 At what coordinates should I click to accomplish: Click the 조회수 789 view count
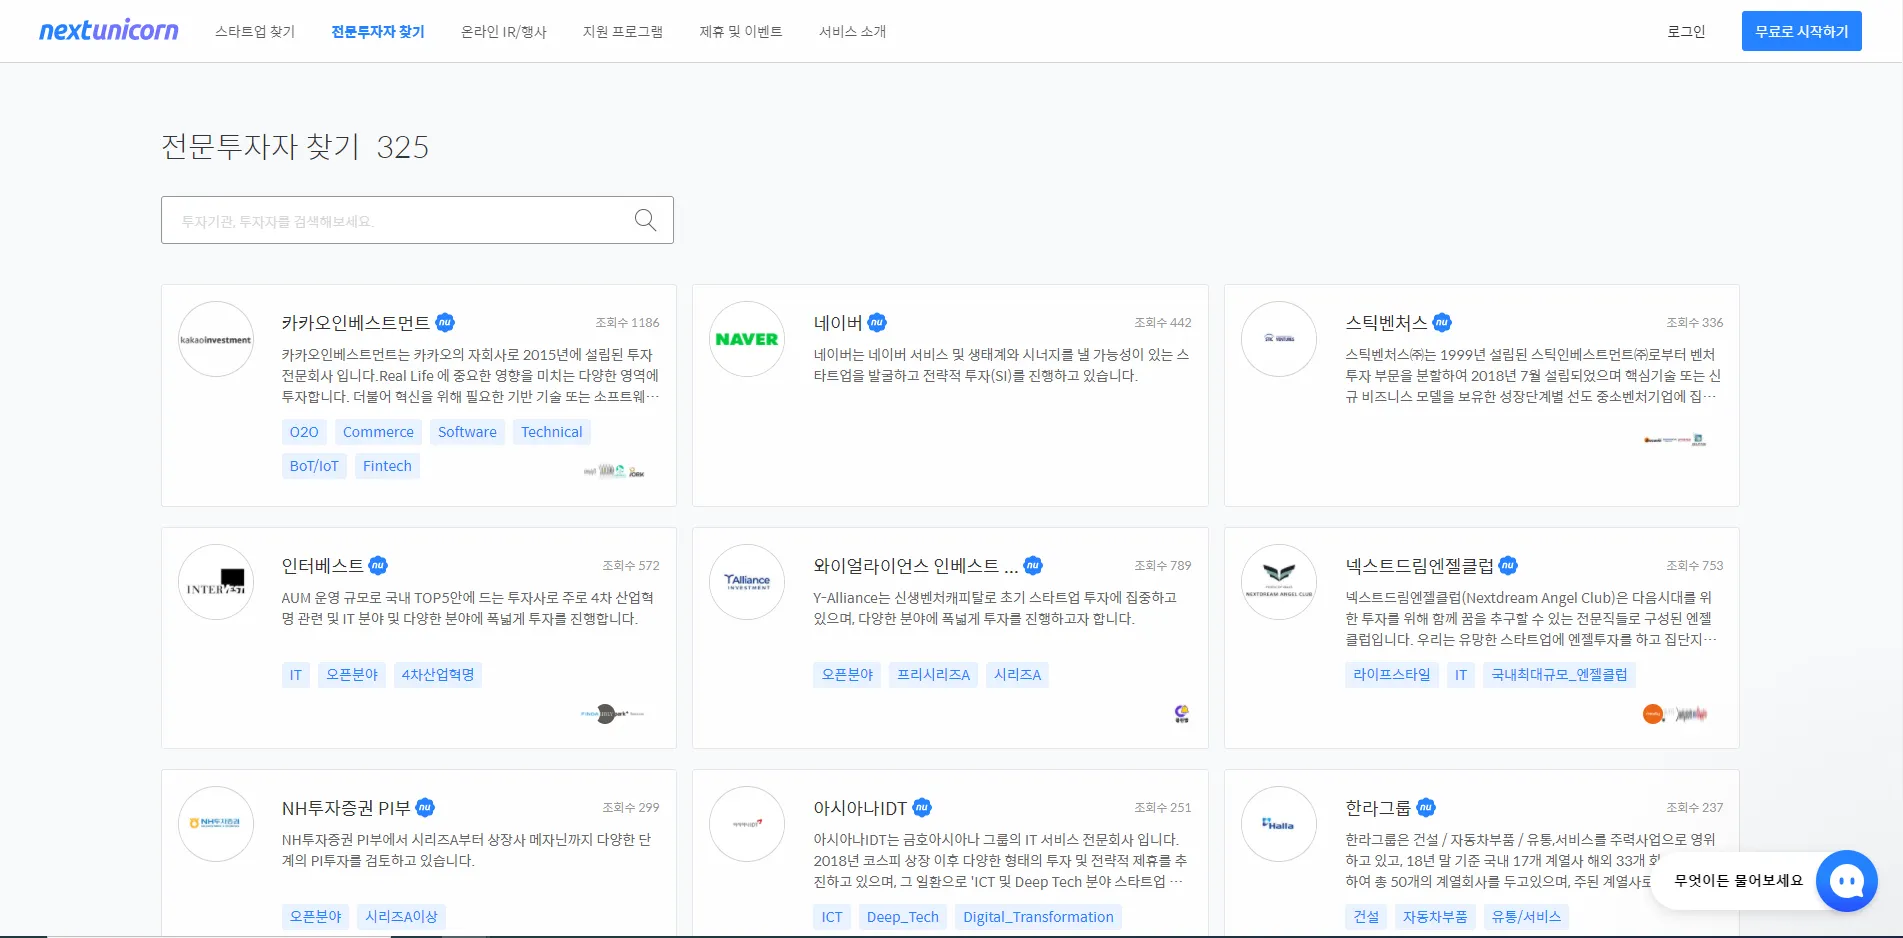point(1162,566)
